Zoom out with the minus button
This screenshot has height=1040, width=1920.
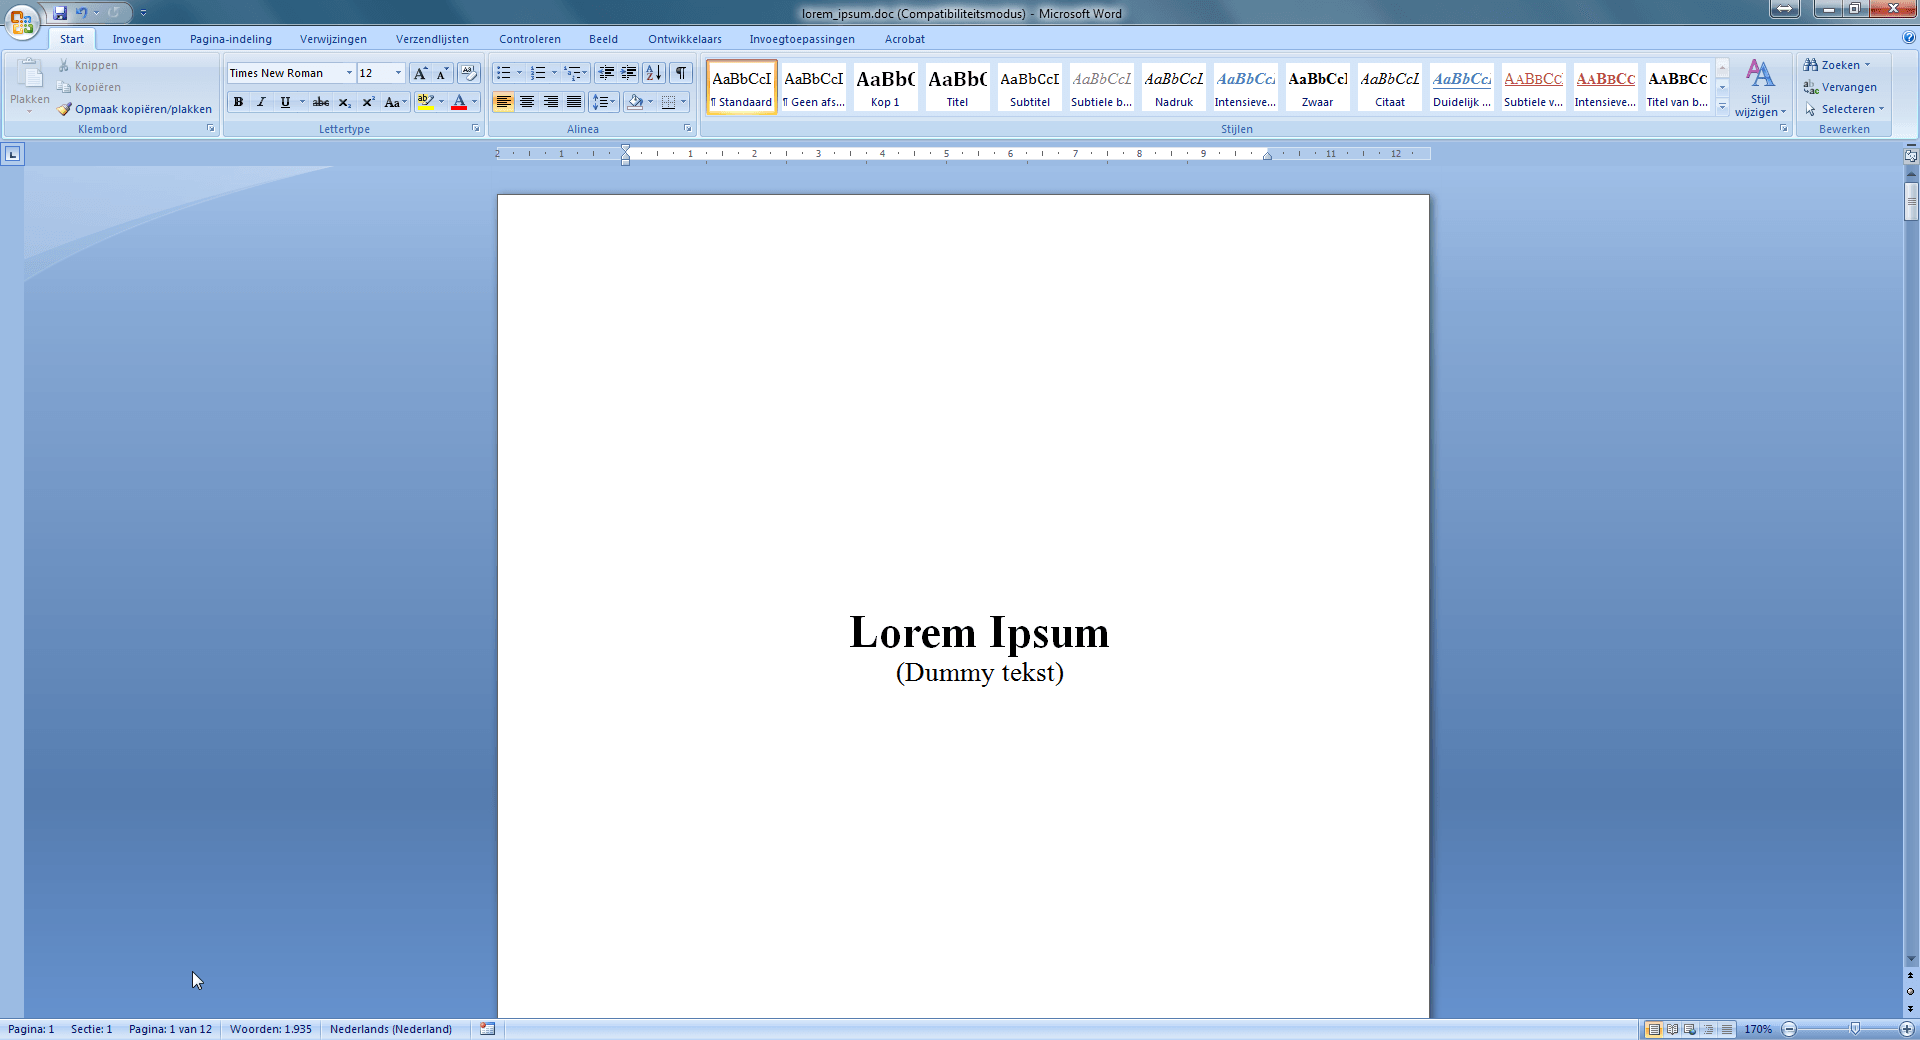point(1789,1029)
